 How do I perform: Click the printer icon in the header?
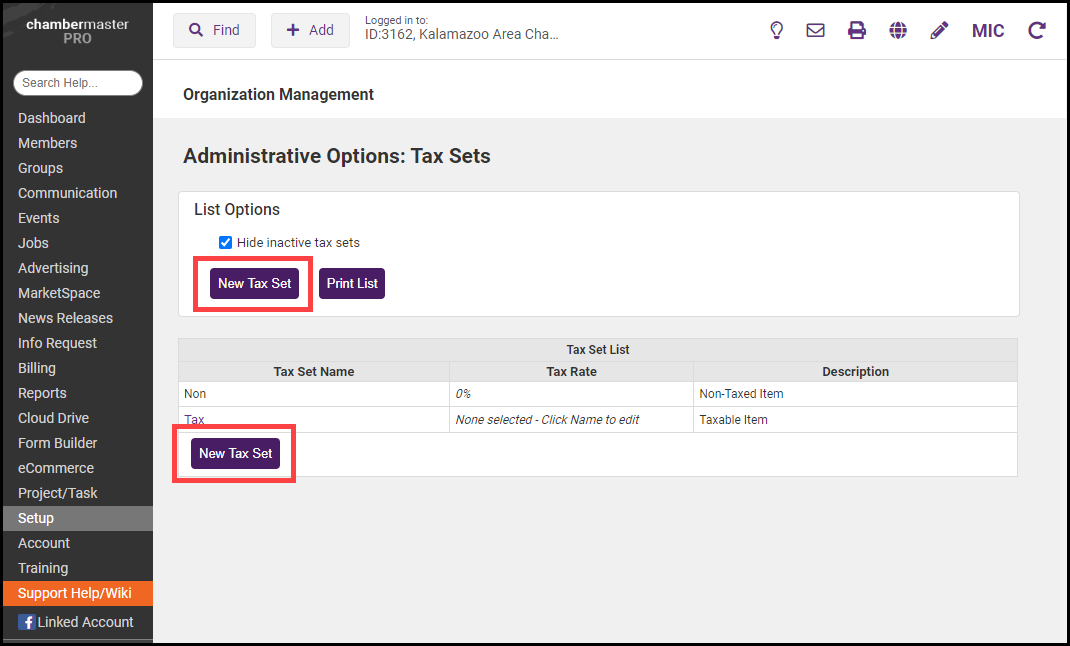pyautogui.click(x=857, y=30)
